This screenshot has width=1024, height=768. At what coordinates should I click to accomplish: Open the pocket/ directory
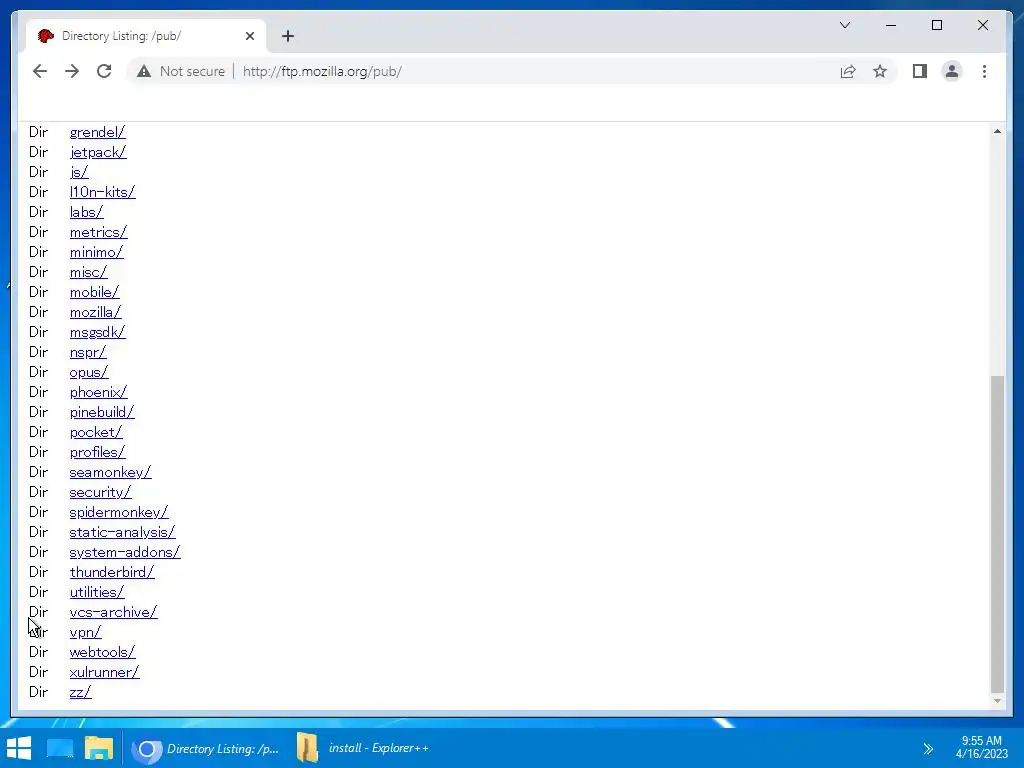click(x=96, y=432)
